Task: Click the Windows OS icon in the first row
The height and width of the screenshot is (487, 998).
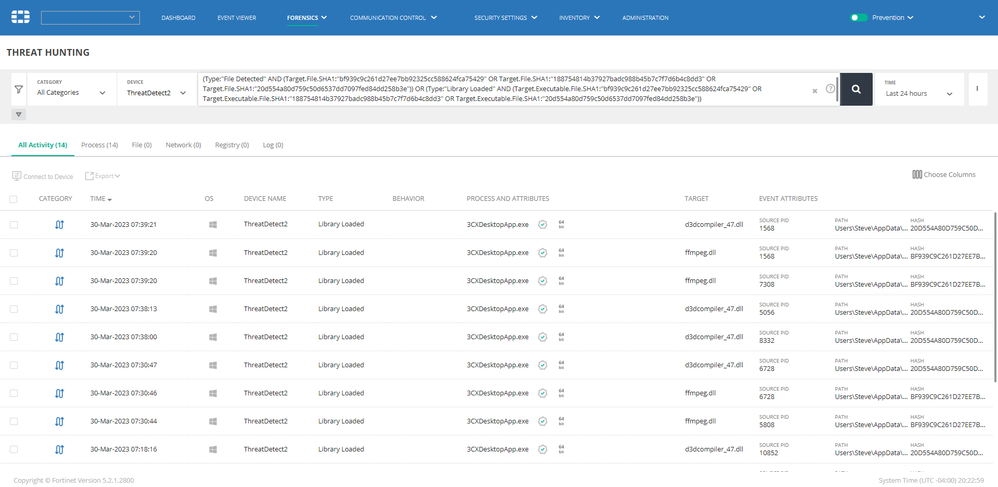Action: pyautogui.click(x=213, y=224)
